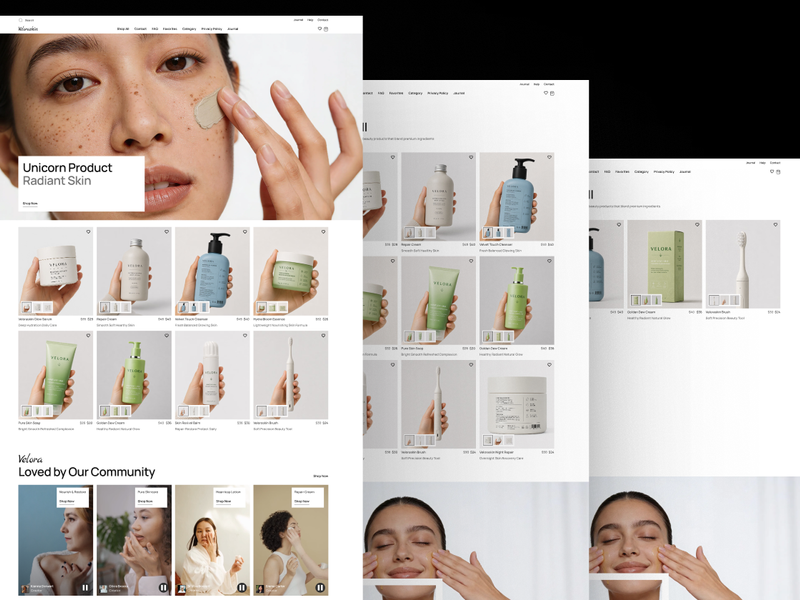Favorite the Repair Cream in the middle page
The image size is (800, 600).
tap(471, 157)
